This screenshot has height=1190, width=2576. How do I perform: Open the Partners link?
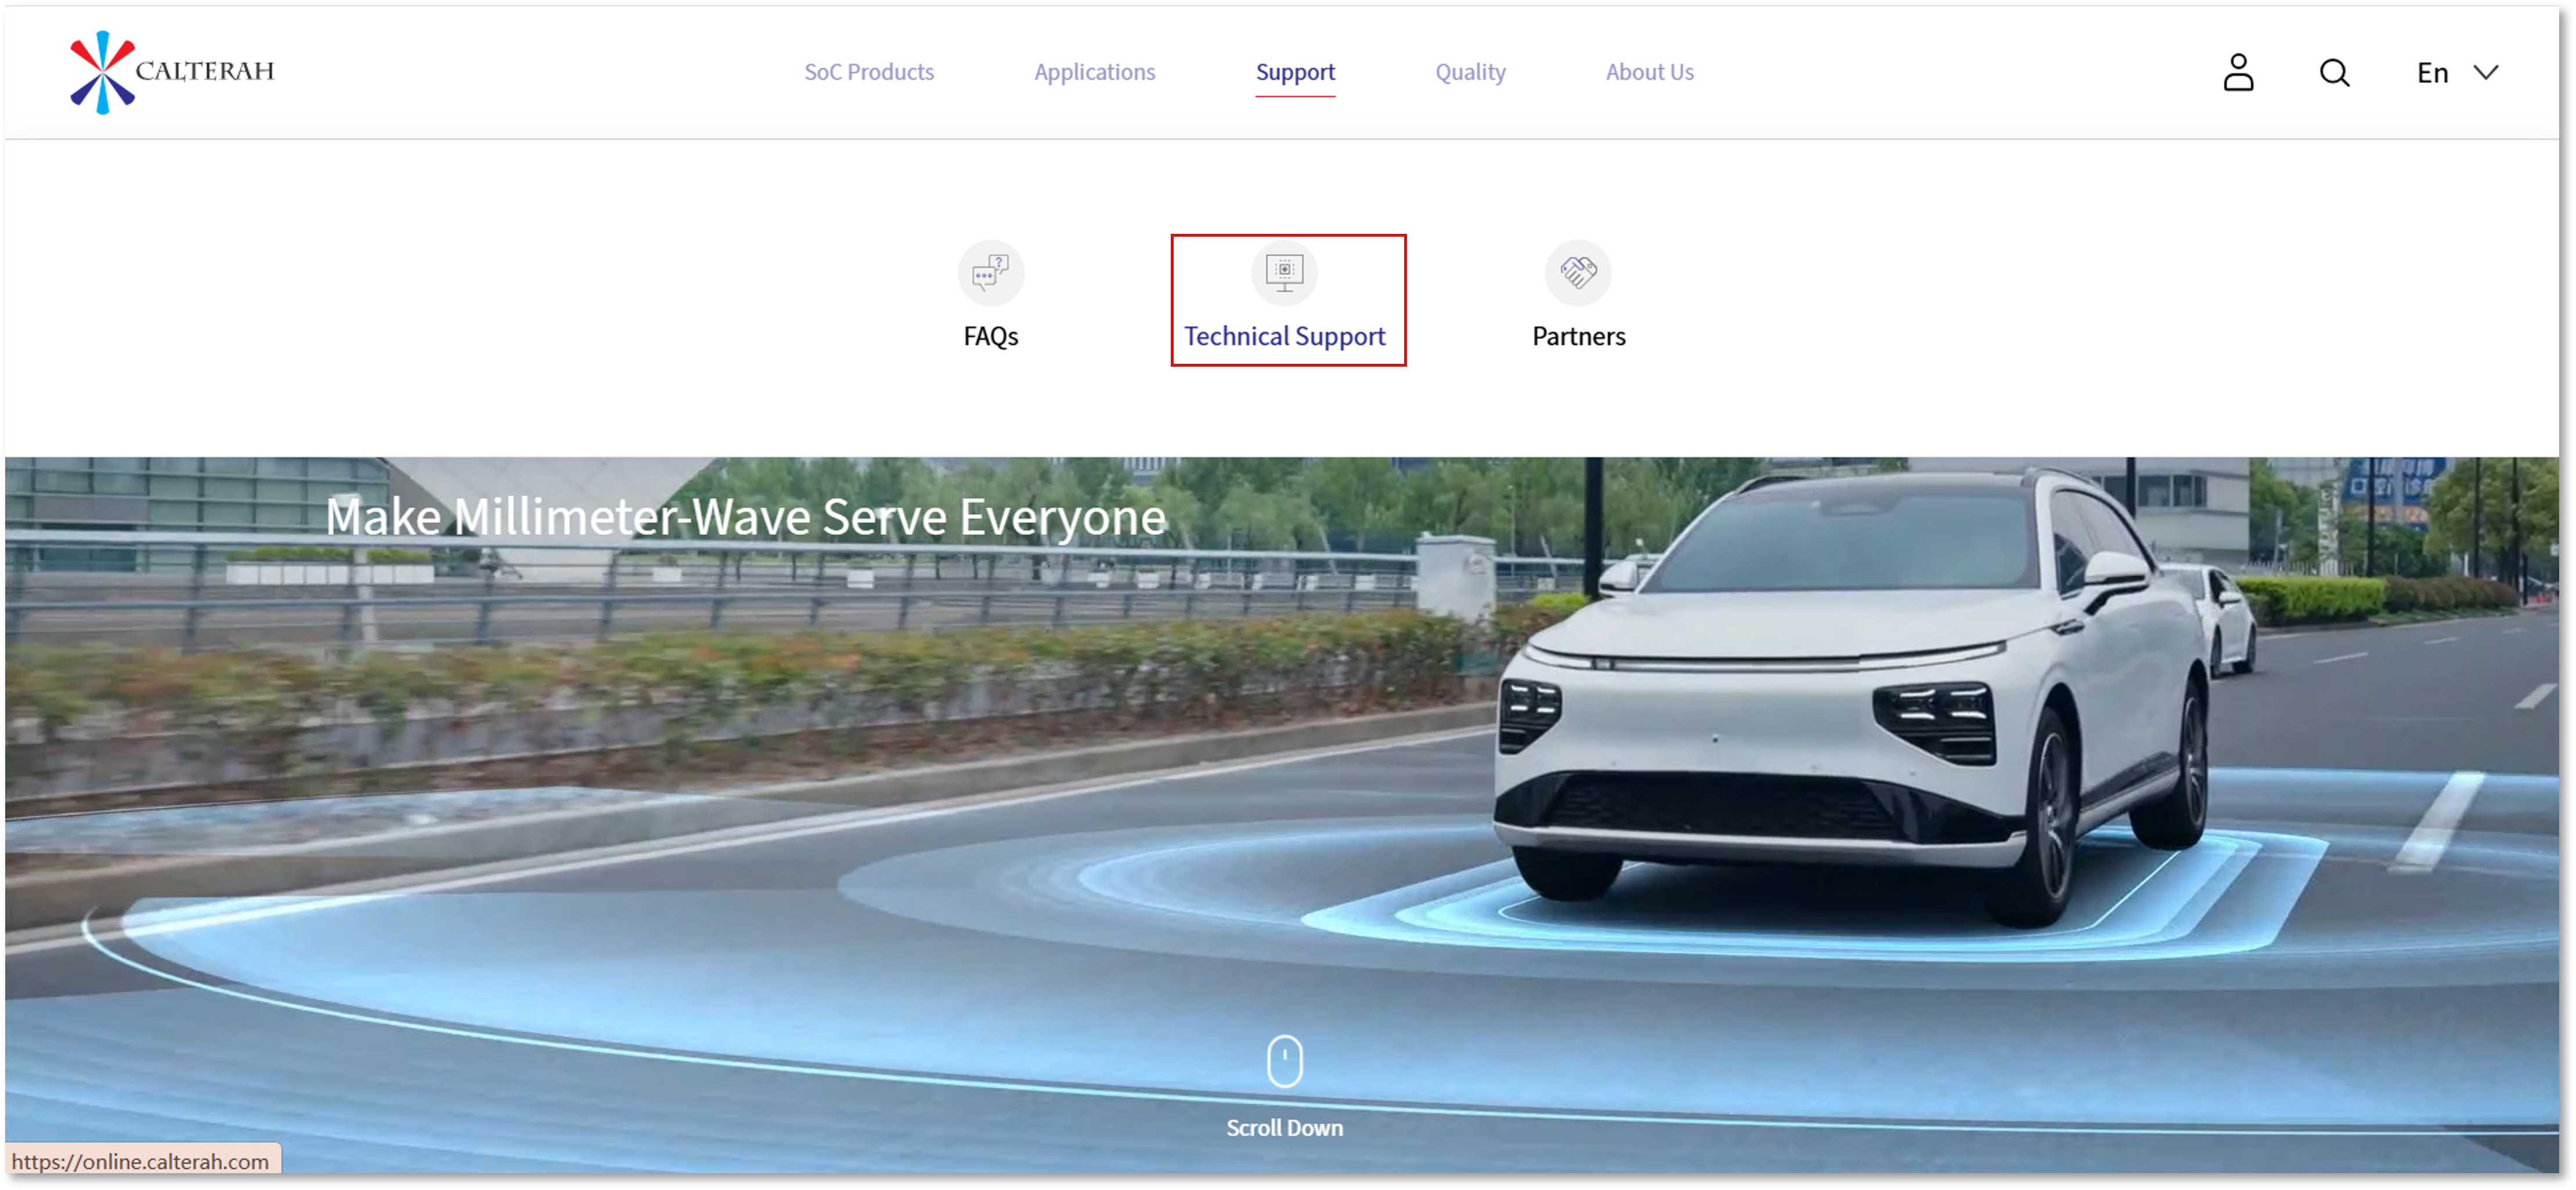(1578, 336)
